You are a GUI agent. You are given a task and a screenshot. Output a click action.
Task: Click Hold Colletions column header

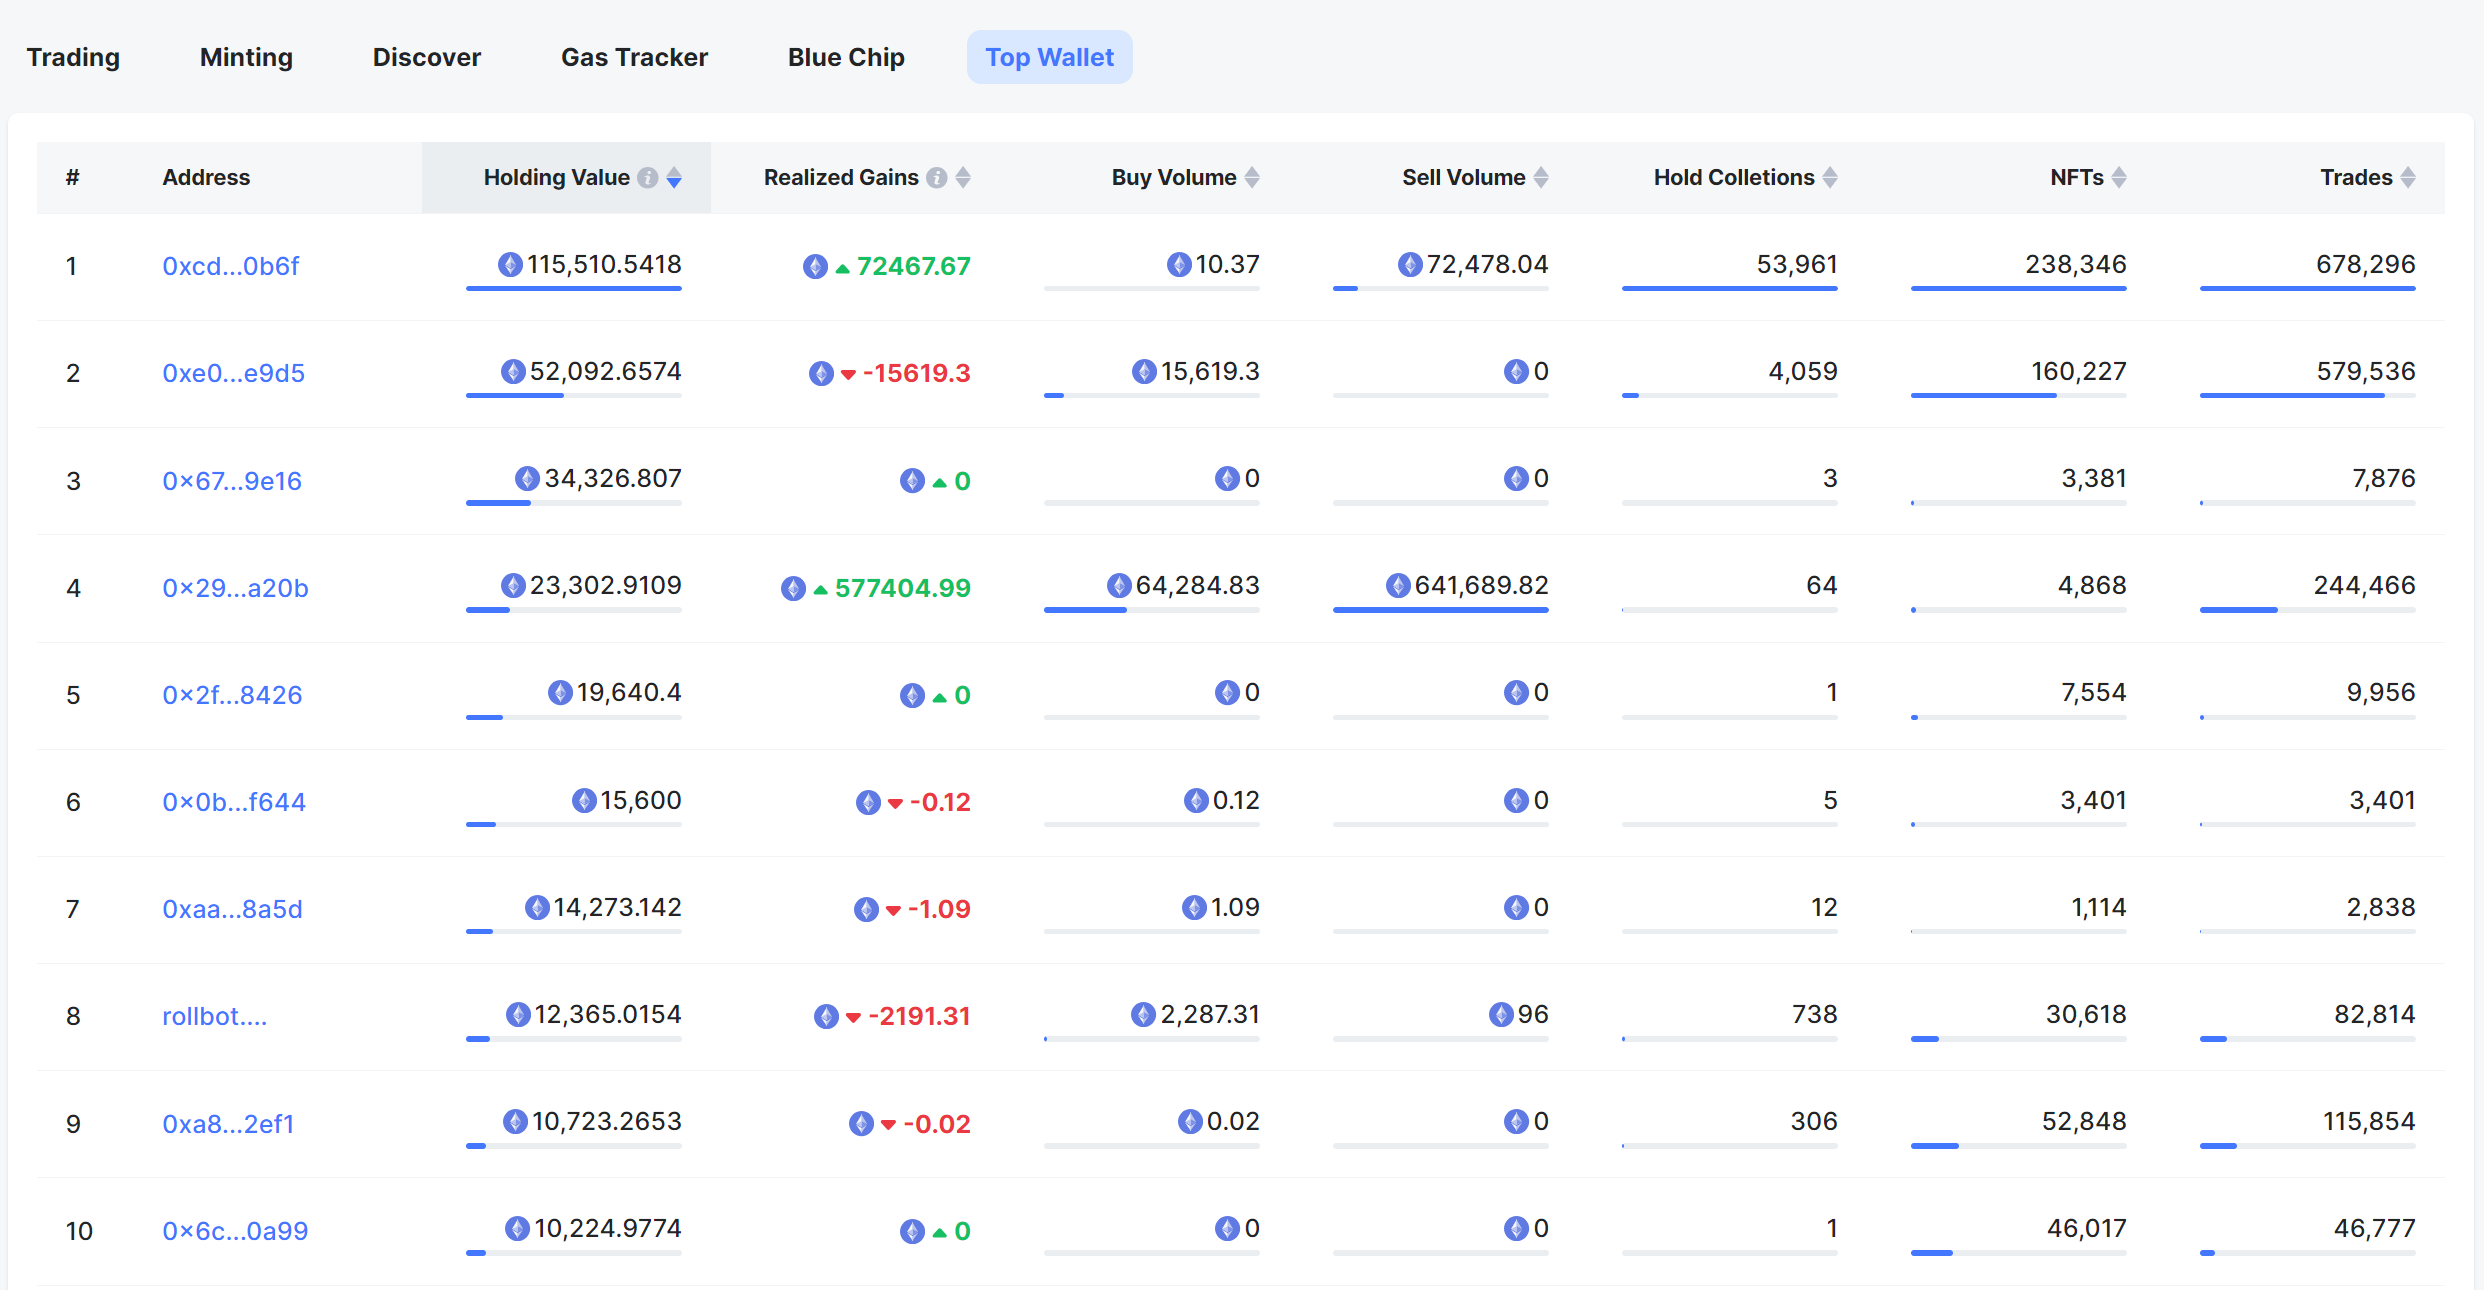(x=1733, y=178)
